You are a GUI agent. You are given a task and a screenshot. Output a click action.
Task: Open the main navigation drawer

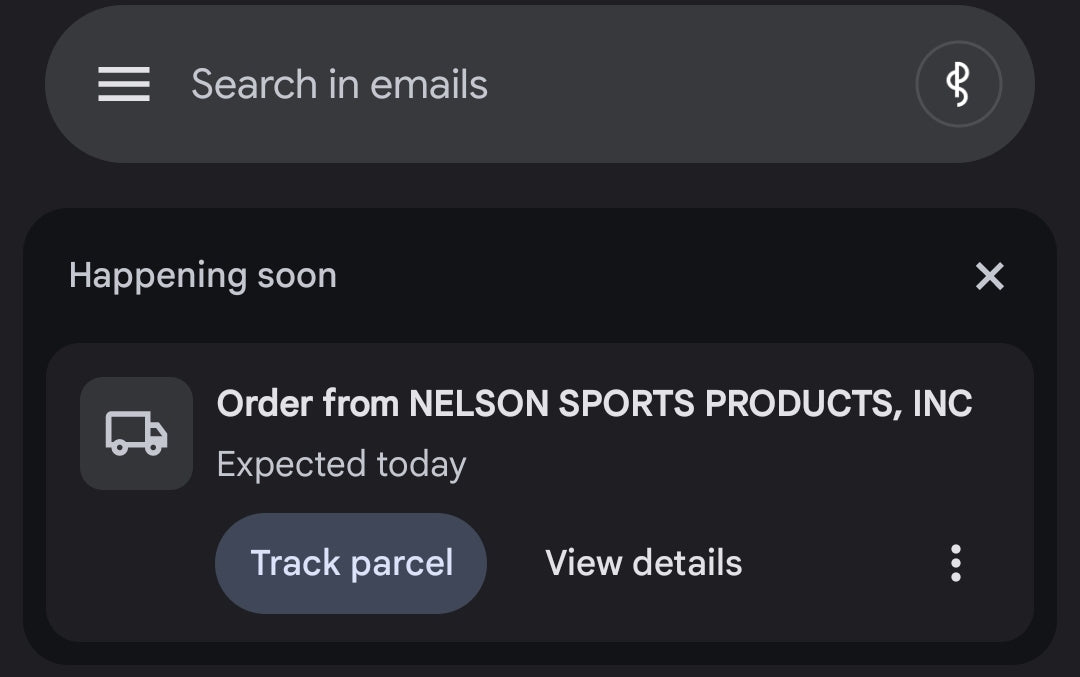click(x=124, y=85)
